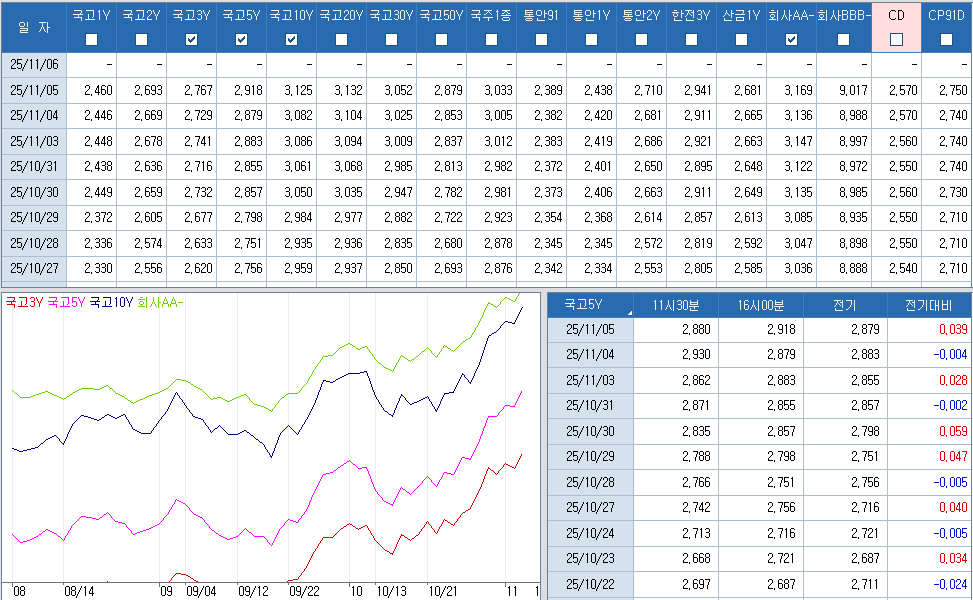973x600 pixels.
Task: Uncheck the 국고3Y checkbox
Action: pos(191,40)
